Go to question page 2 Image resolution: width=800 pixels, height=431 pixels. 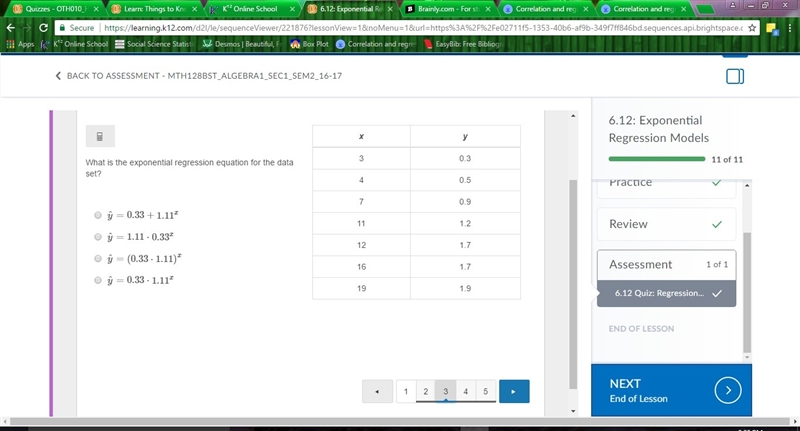[426, 391]
